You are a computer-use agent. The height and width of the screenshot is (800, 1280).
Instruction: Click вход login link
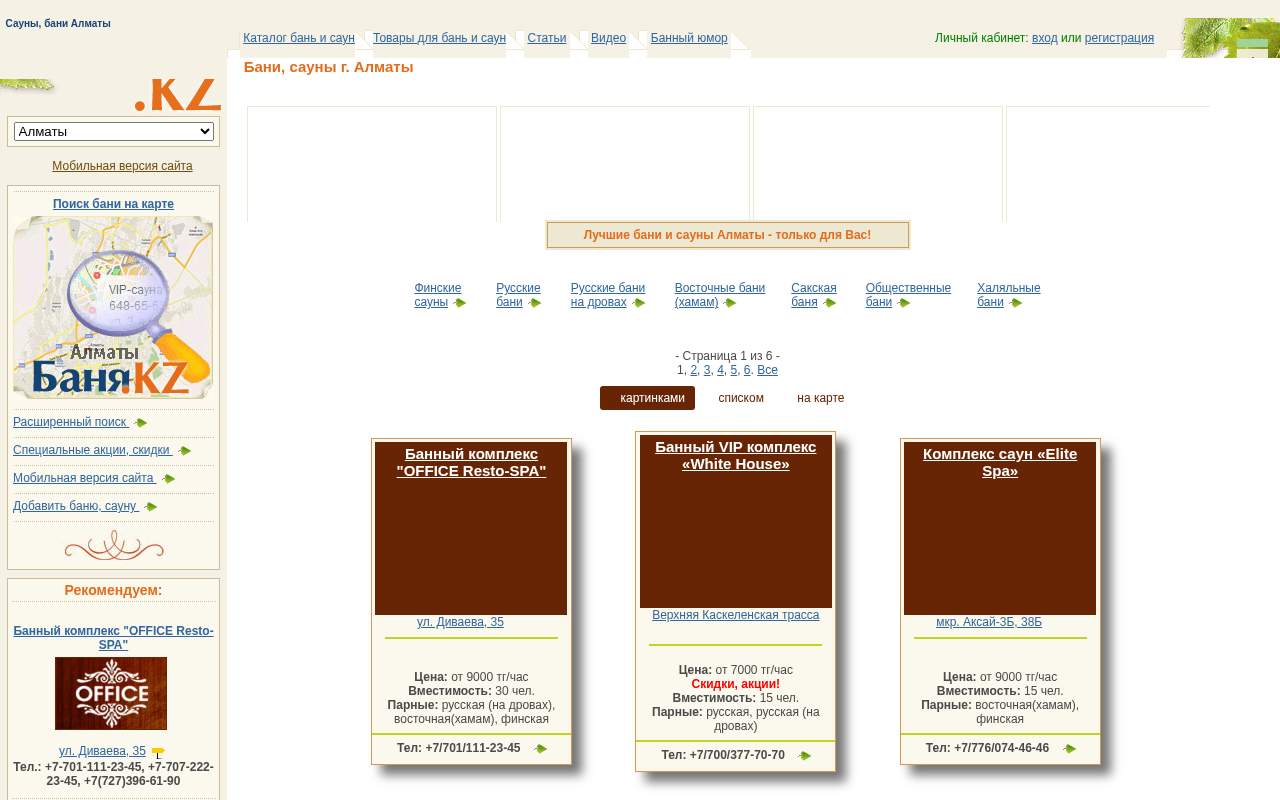pyautogui.click(x=1045, y=38)
